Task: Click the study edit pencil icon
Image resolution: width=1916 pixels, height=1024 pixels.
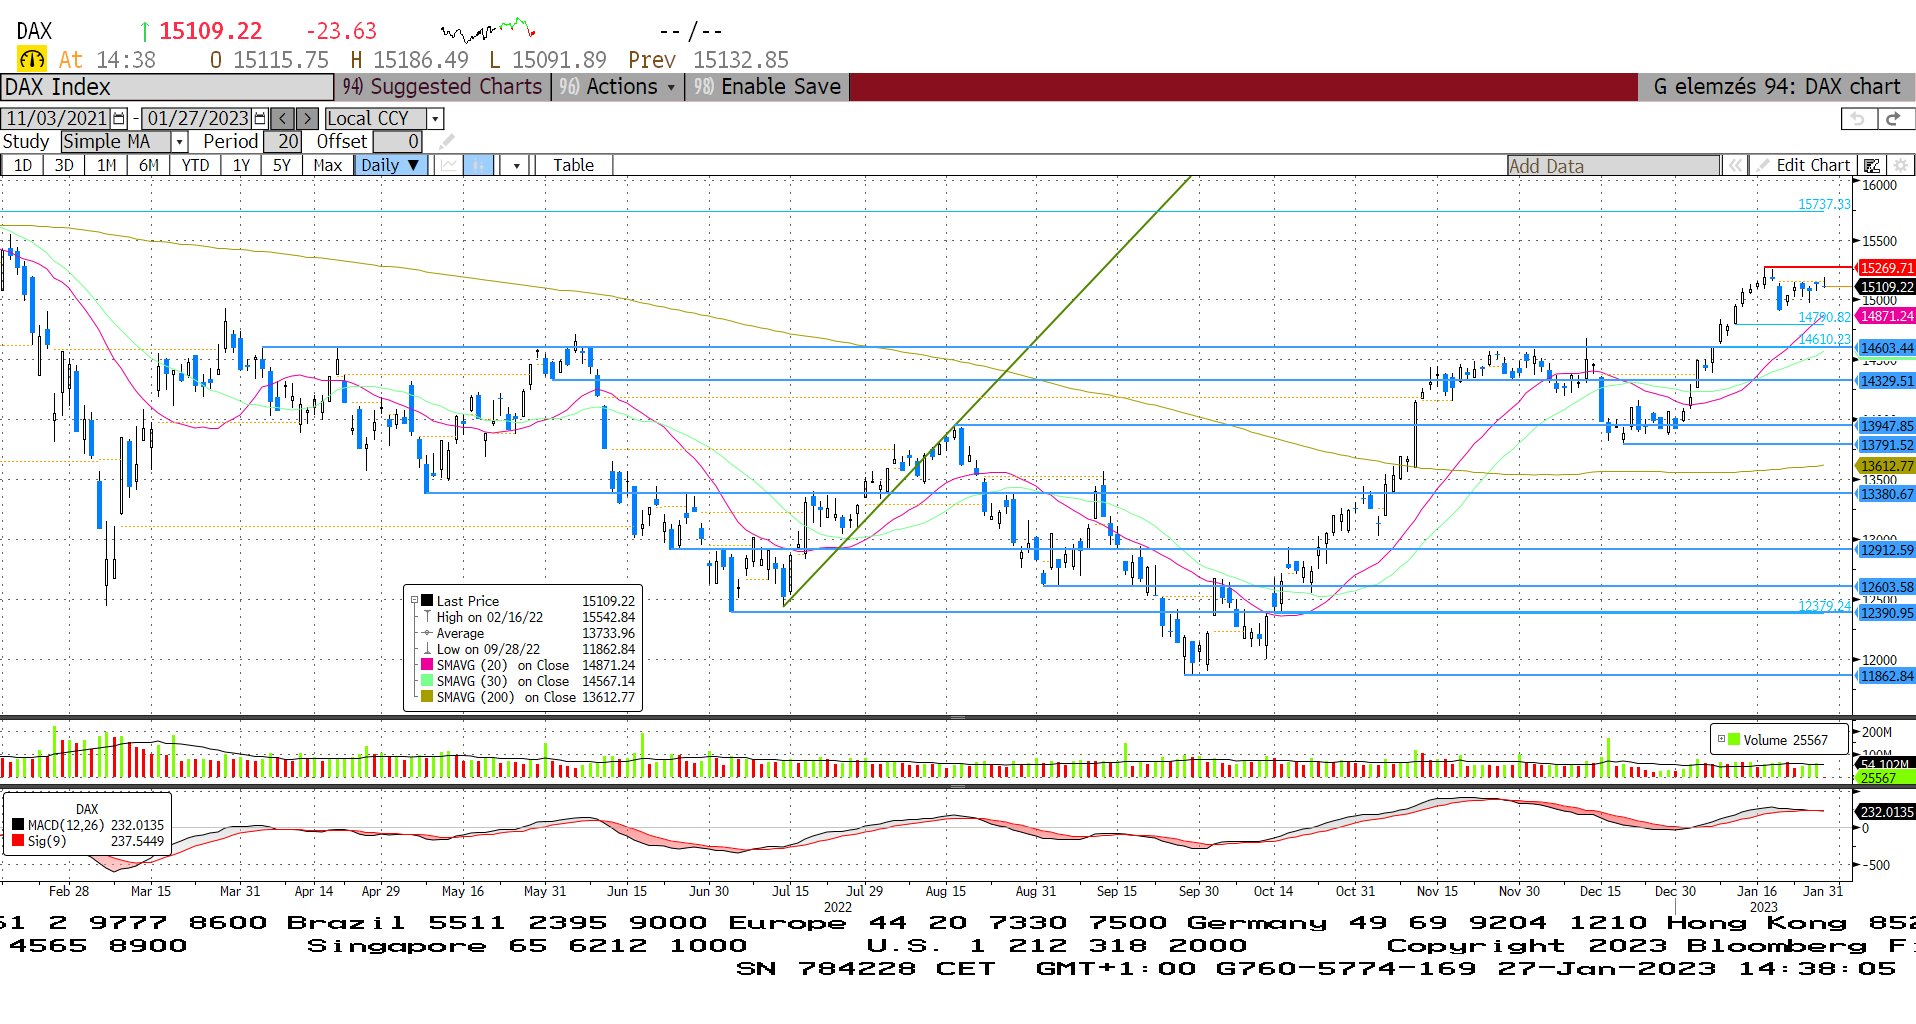Action: (x=446, y=142)
